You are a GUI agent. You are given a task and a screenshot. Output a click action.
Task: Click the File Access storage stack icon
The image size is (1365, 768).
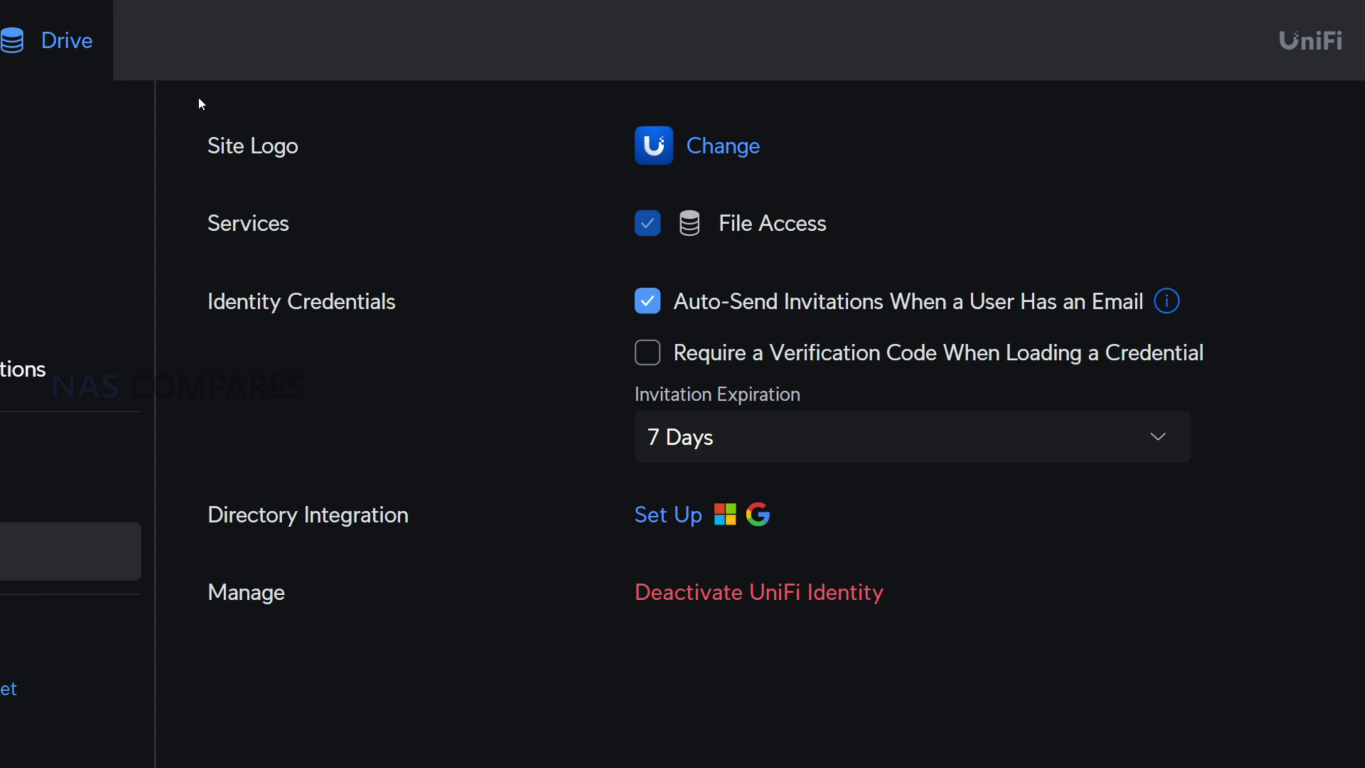tap(690, 223)
